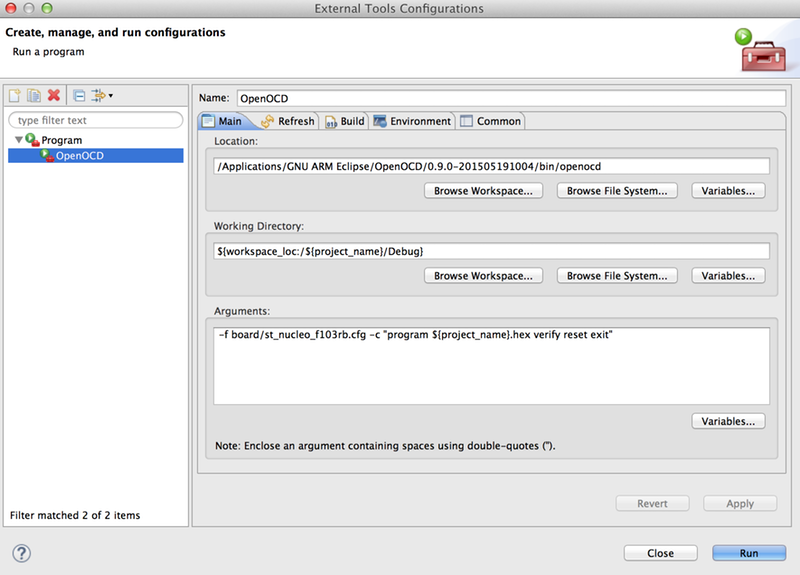
Task: Browse Workspace for Working Directory
Action: [x=483, y=275]
